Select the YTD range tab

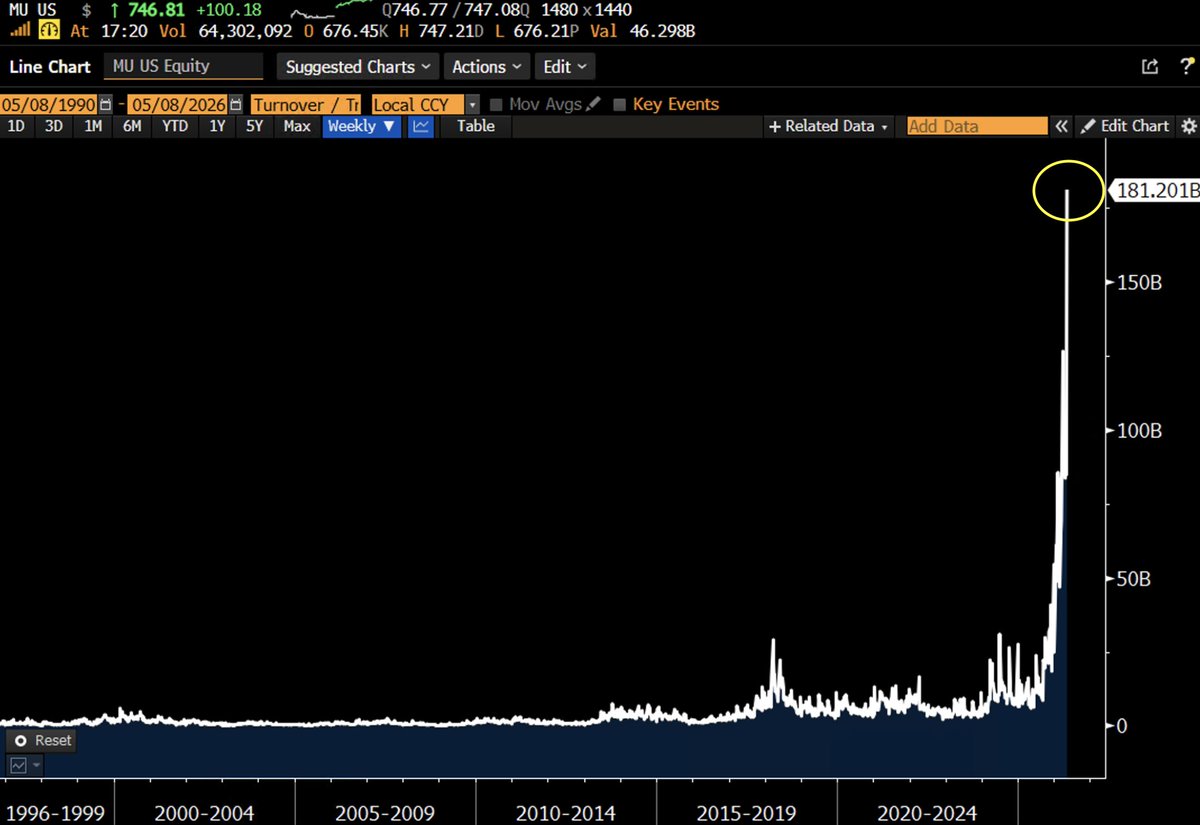coord(174,126)
